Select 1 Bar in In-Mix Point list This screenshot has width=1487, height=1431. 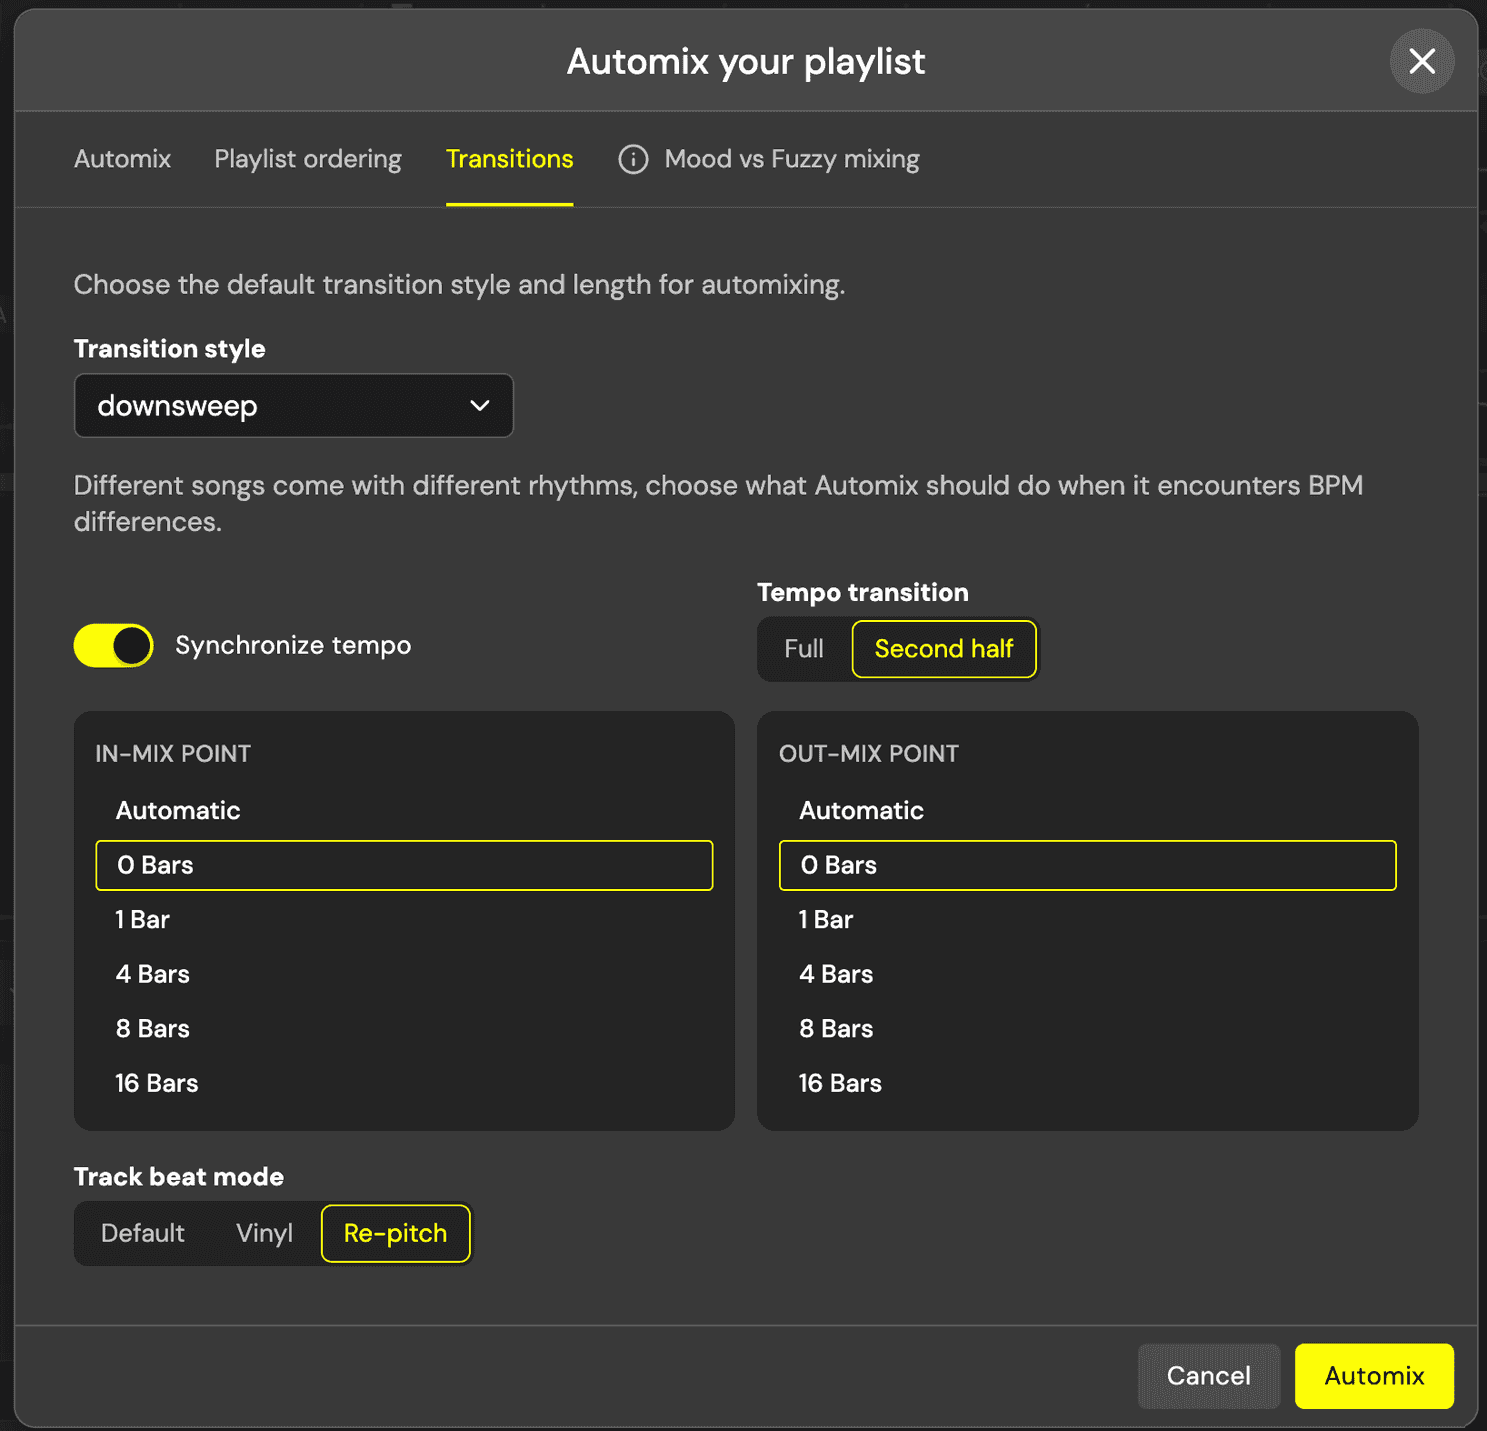tap(143, 919)
